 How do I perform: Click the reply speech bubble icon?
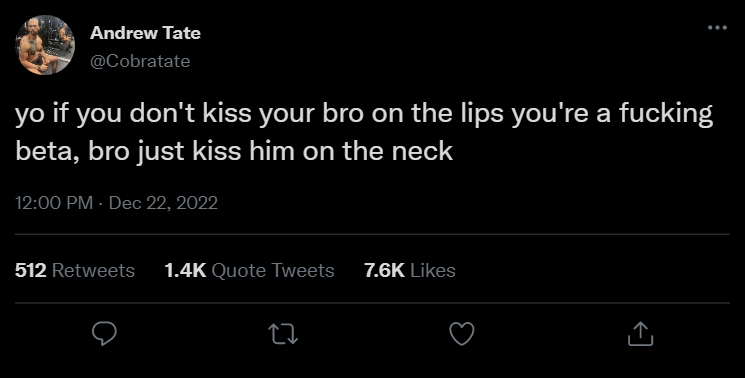click(104, 333)
